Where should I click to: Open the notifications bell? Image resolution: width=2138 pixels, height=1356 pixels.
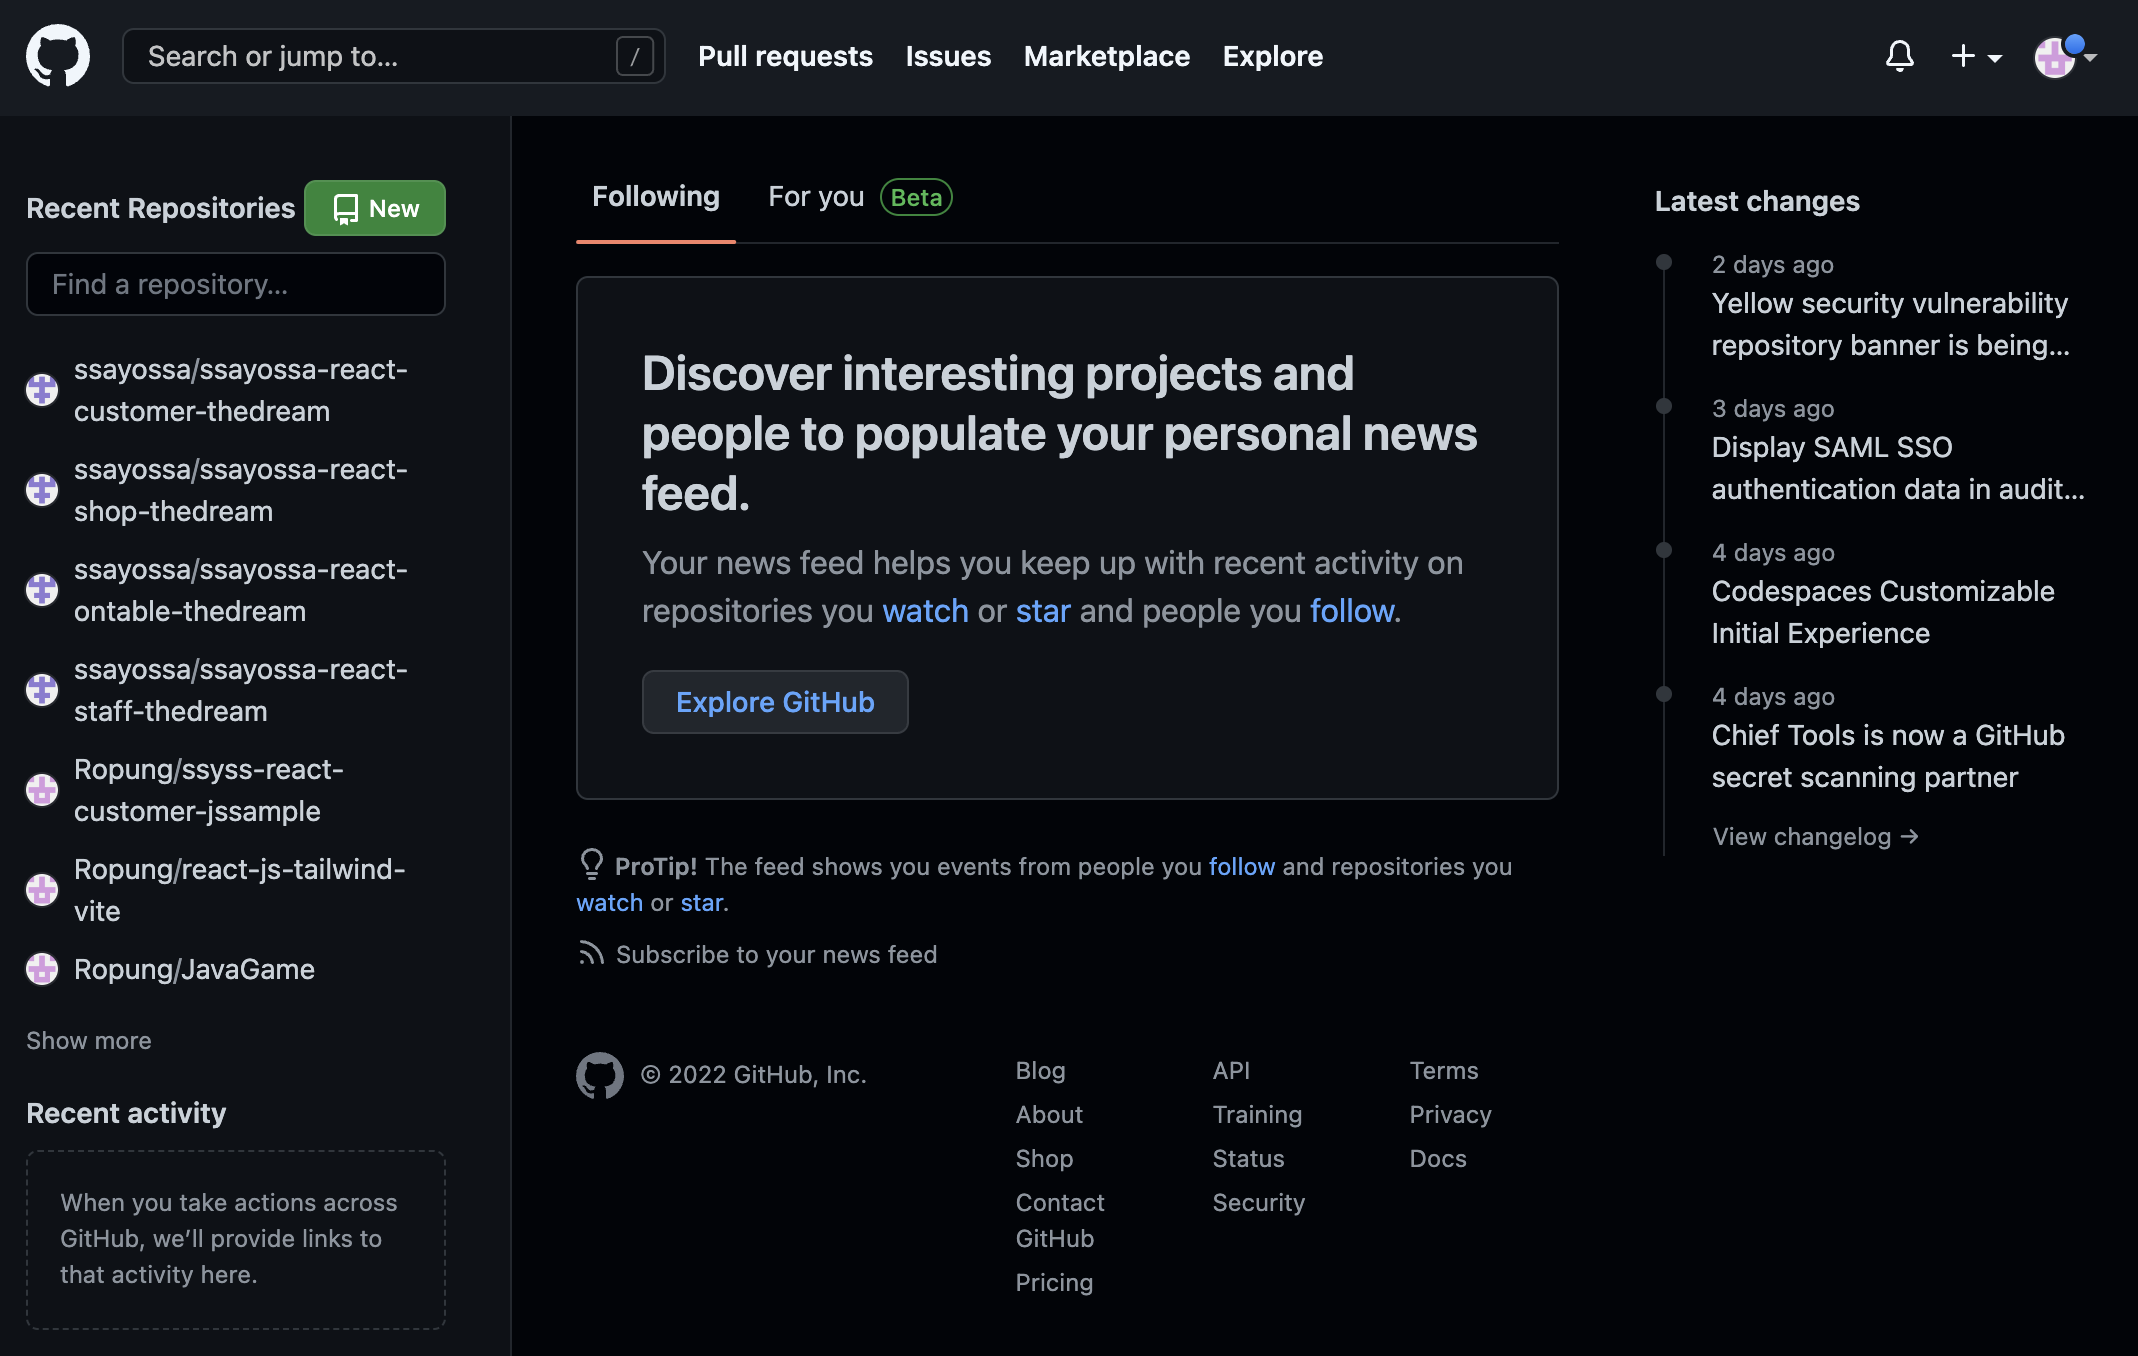point(1899,56)
